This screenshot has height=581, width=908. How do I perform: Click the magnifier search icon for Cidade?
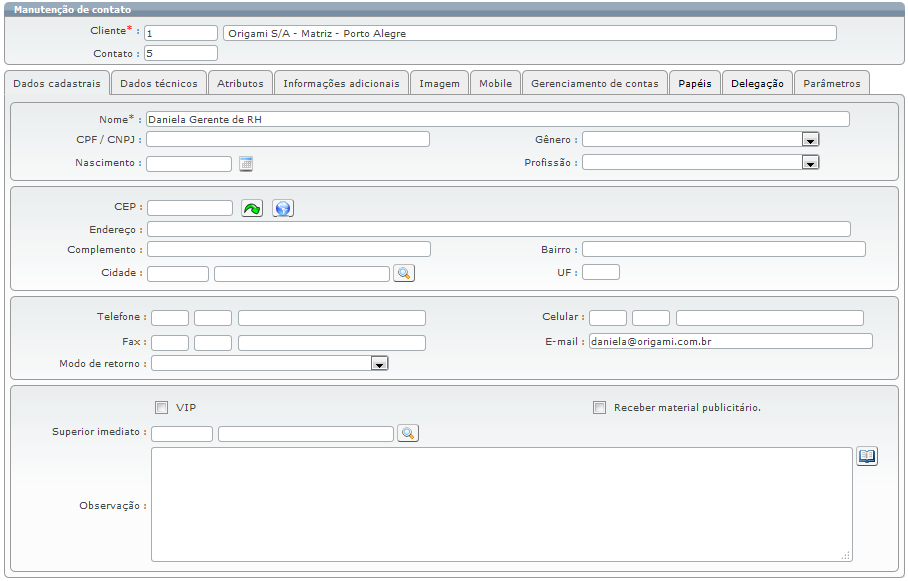[403, 273]
